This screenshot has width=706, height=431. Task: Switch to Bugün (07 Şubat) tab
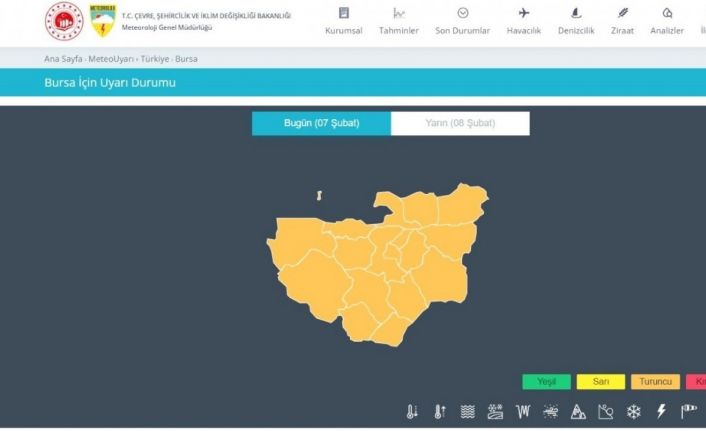pos(321,123)
